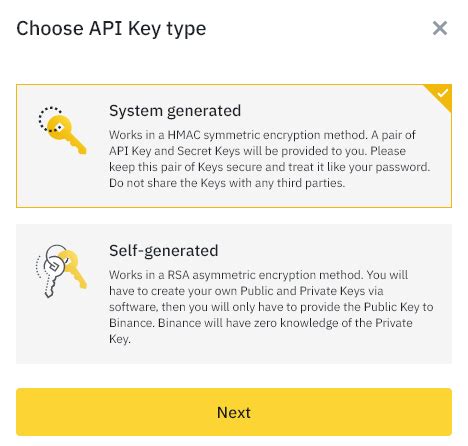Viewport: 468px width, 446px height.
Task: Click 'API Key and Secret Keys' line
Action: (257, 151)
